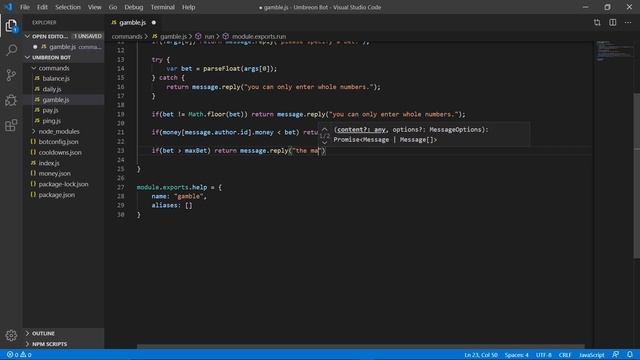Open the Source Control view

tap(11, 75)
